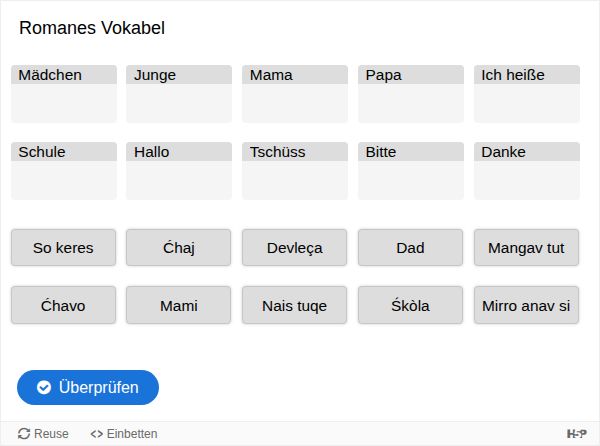
Task: Click the H5P logo icon
Action: tap(577, 434)
